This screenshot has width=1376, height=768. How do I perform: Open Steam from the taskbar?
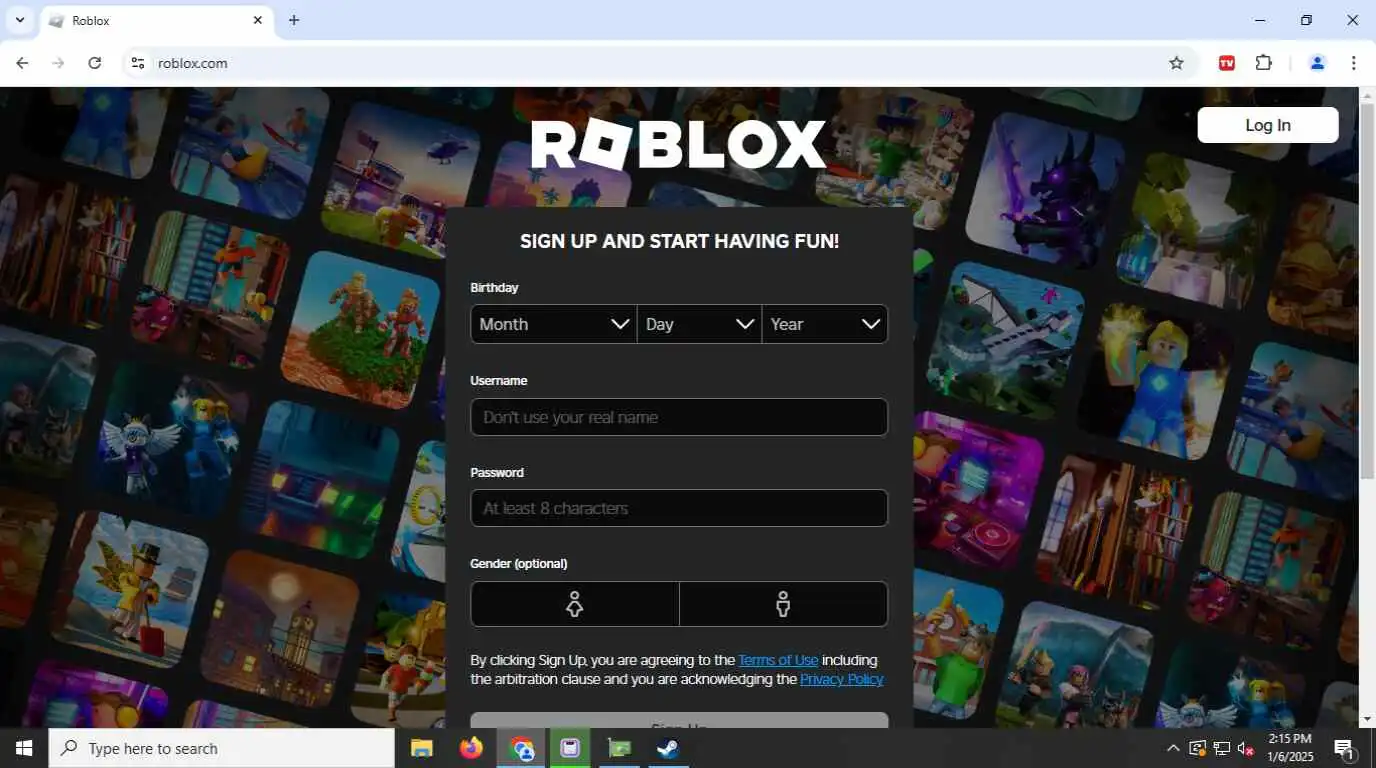(x=668, y=748)
